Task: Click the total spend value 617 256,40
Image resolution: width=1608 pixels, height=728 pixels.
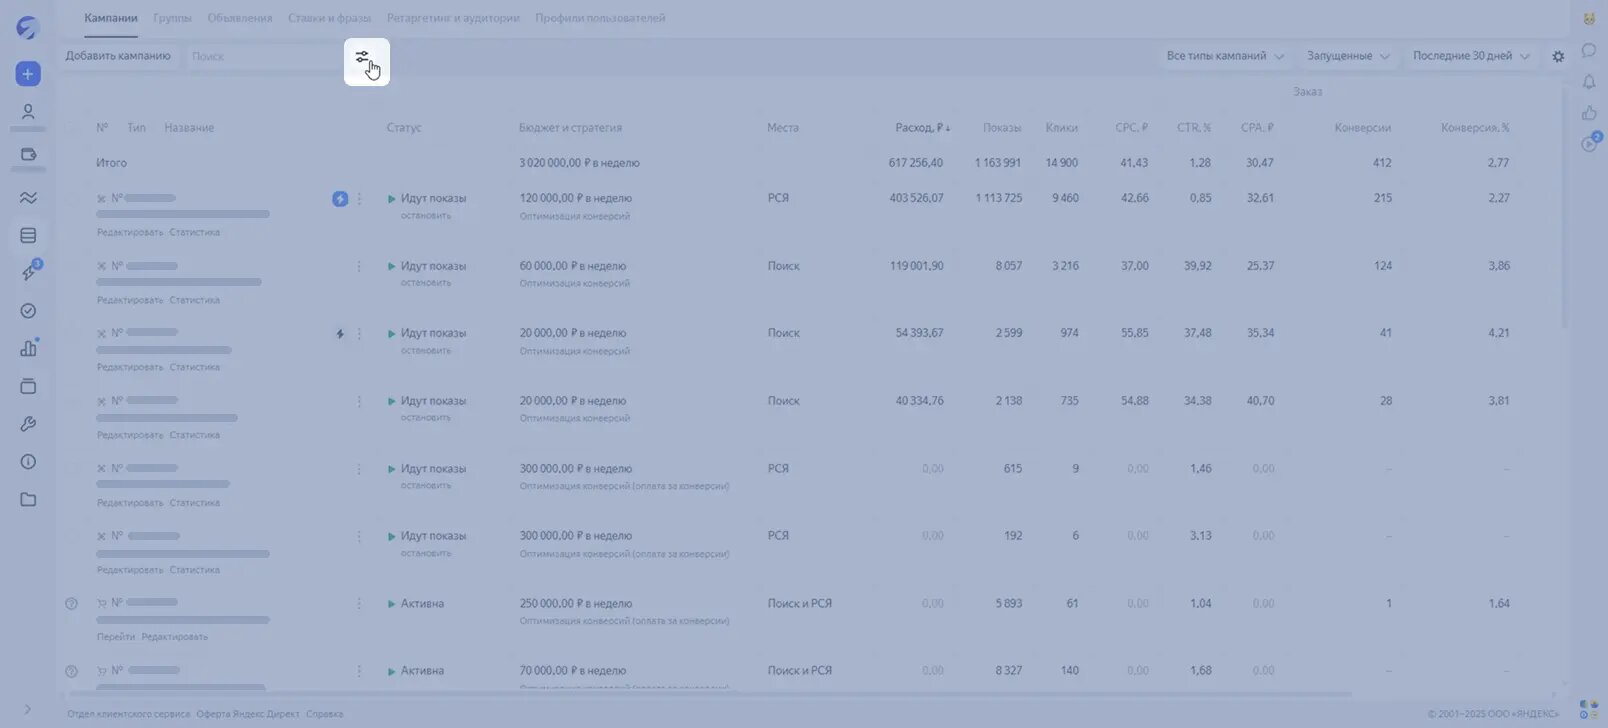Action: tap(916, 163)
